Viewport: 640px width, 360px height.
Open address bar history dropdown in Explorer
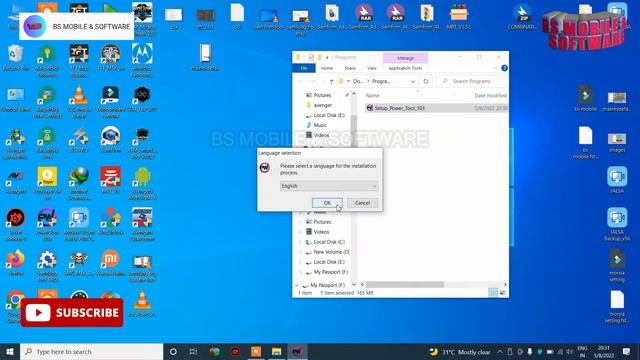pos(413,81)
